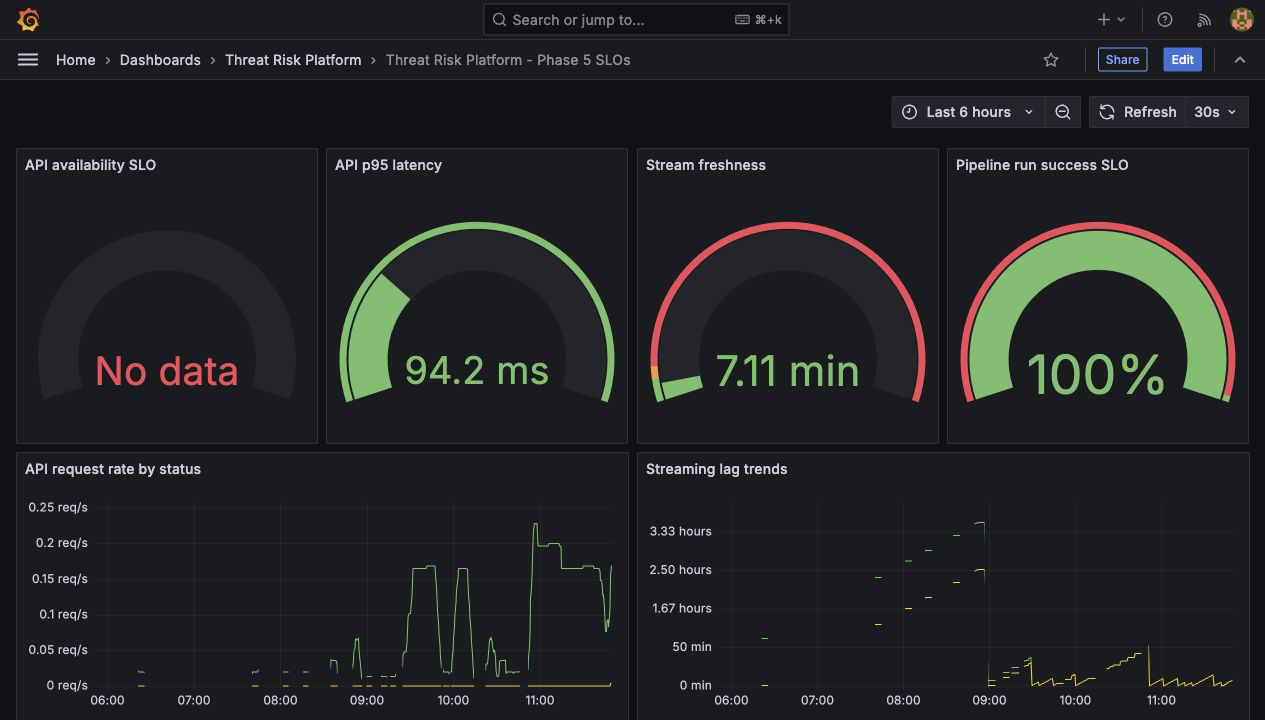The image size is (1265, 720).
Task: Click the 0.15 req/s axis label
Action: click(x=58, y=579)
